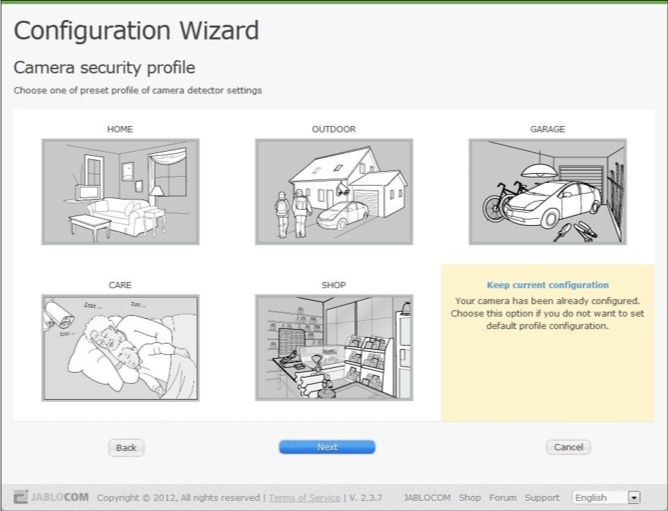668x511 pixels.
Task: Open the Terms of Service link
Action: tap(305, 497)
